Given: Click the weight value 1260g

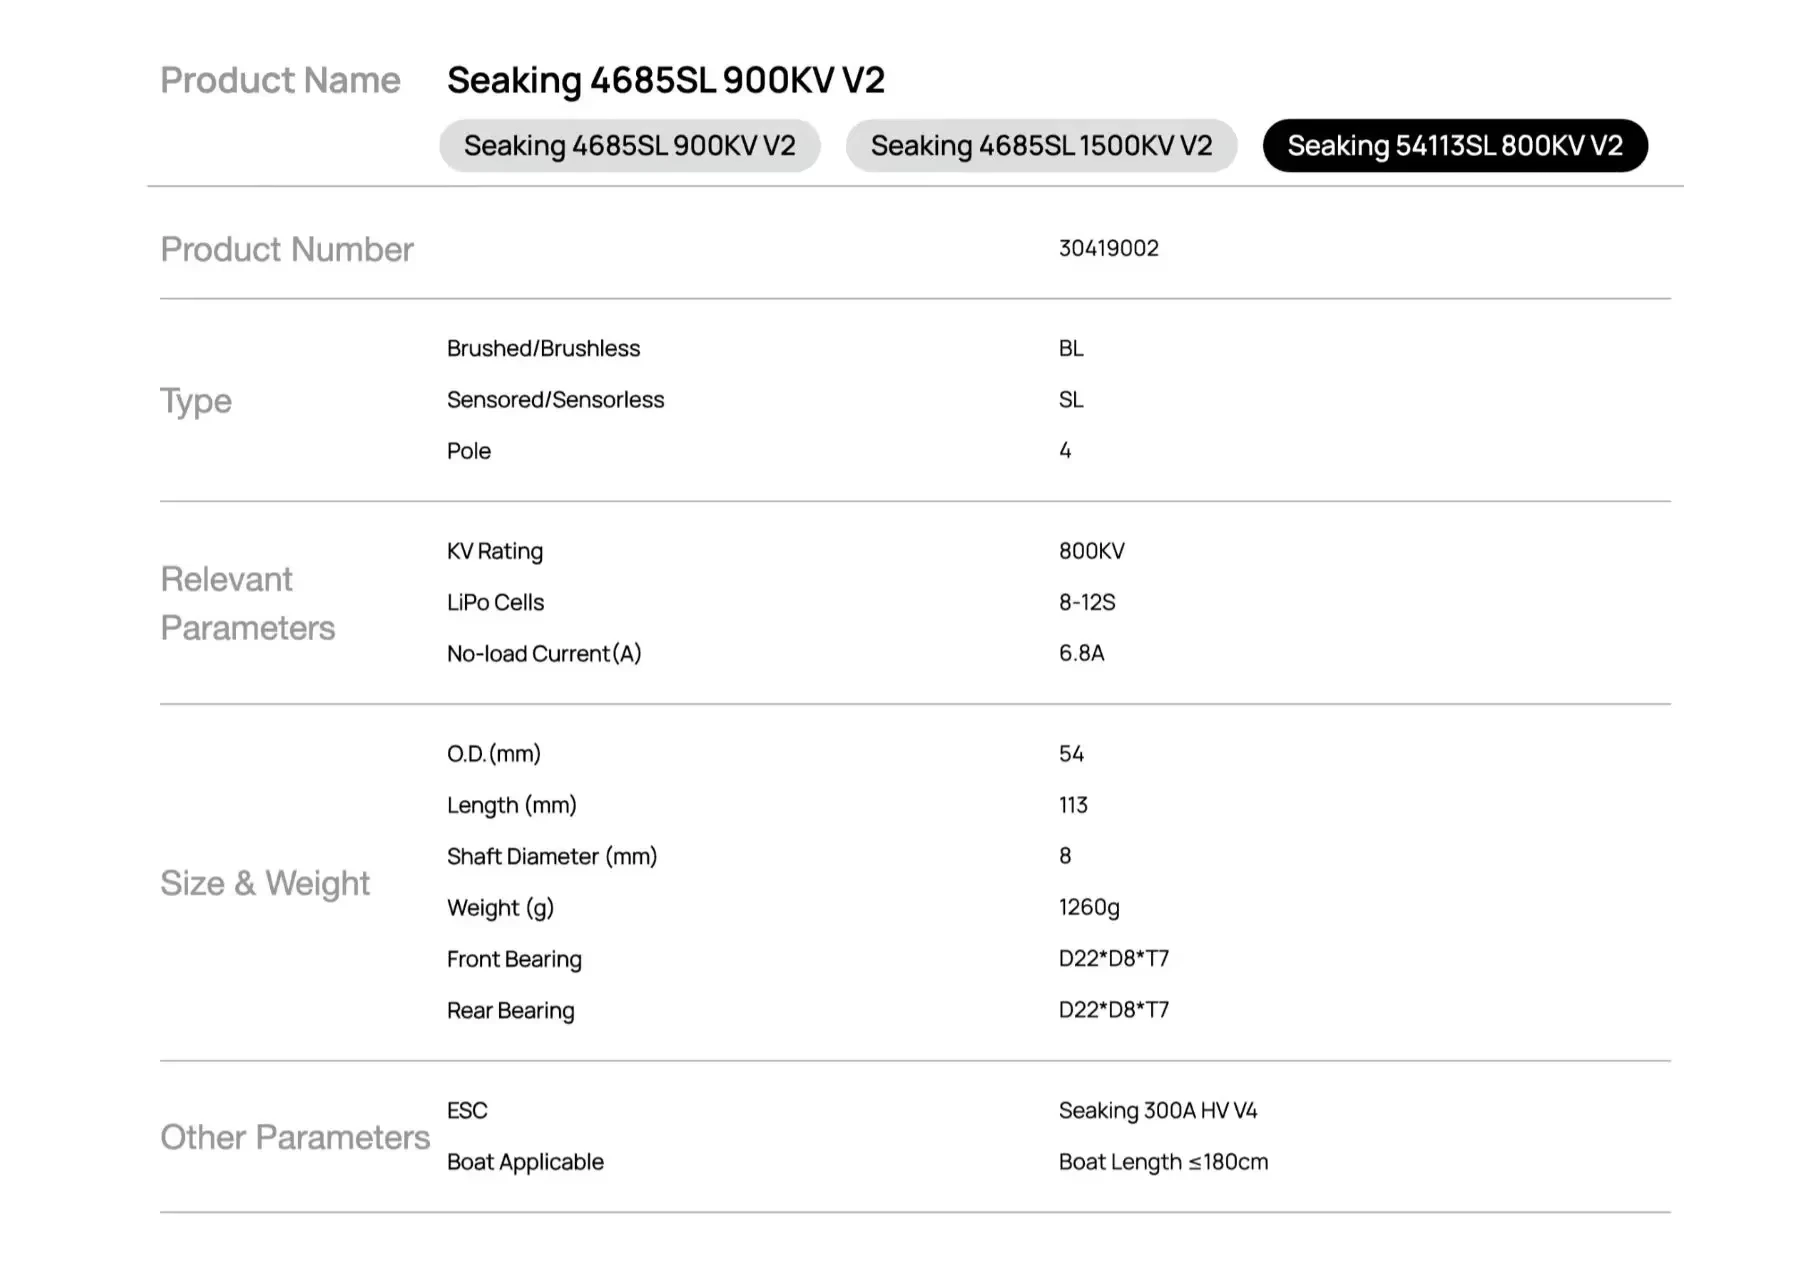Looking at the screenshot, I should coord(1089,907).
